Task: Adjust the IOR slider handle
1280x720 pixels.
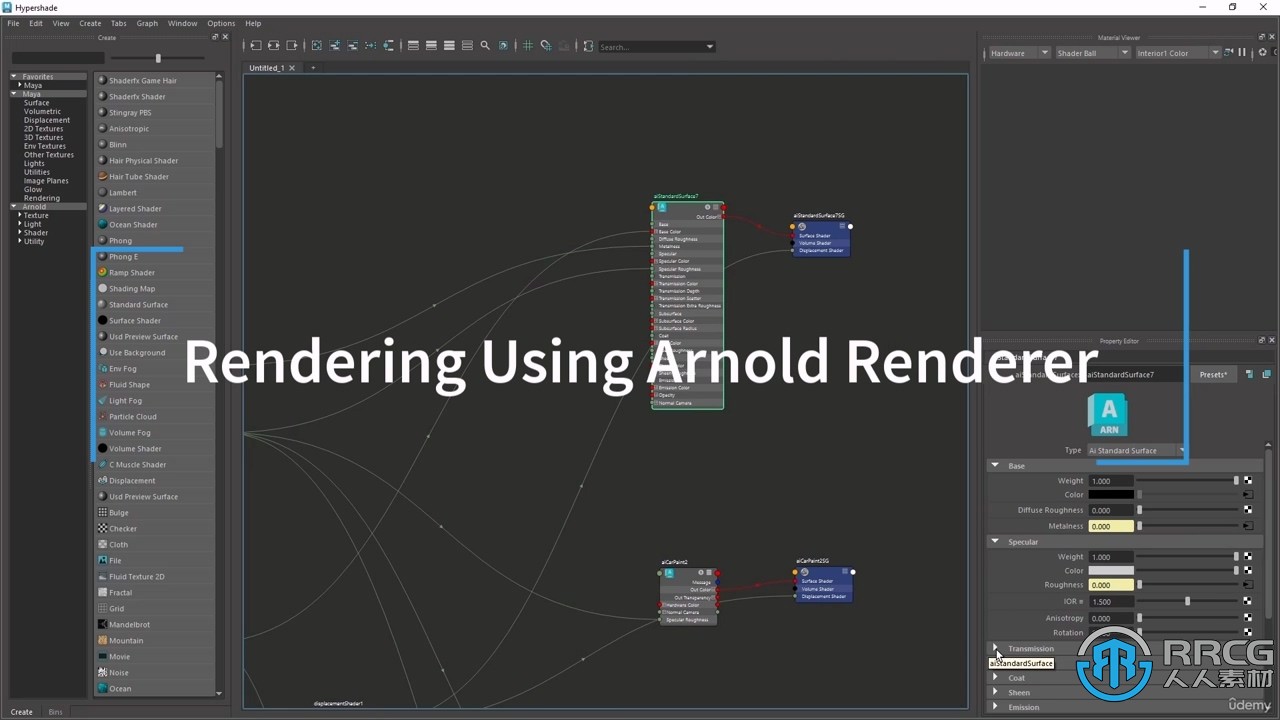Action: pyautogui.click(x=1187, y=602)
